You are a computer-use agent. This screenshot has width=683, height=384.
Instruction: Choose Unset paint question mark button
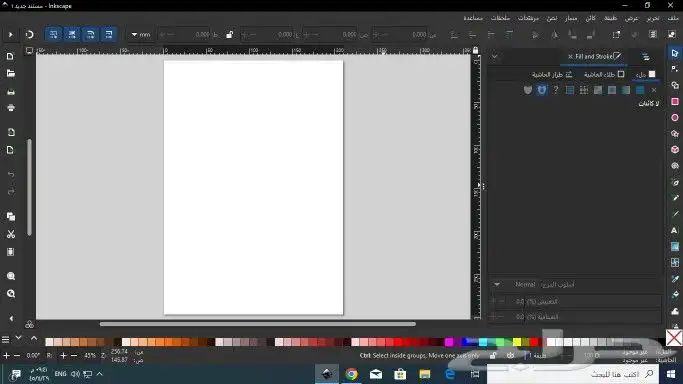coord(555,90)
